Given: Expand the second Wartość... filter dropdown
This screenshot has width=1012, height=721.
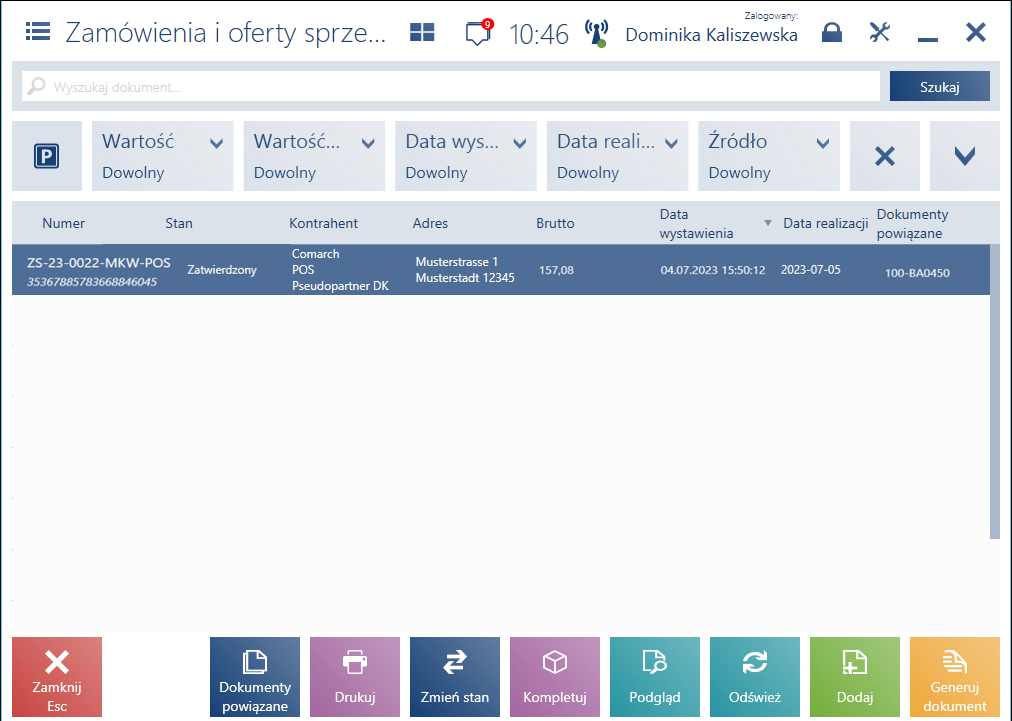Looking at the screenshot, I should click(314, 156).
